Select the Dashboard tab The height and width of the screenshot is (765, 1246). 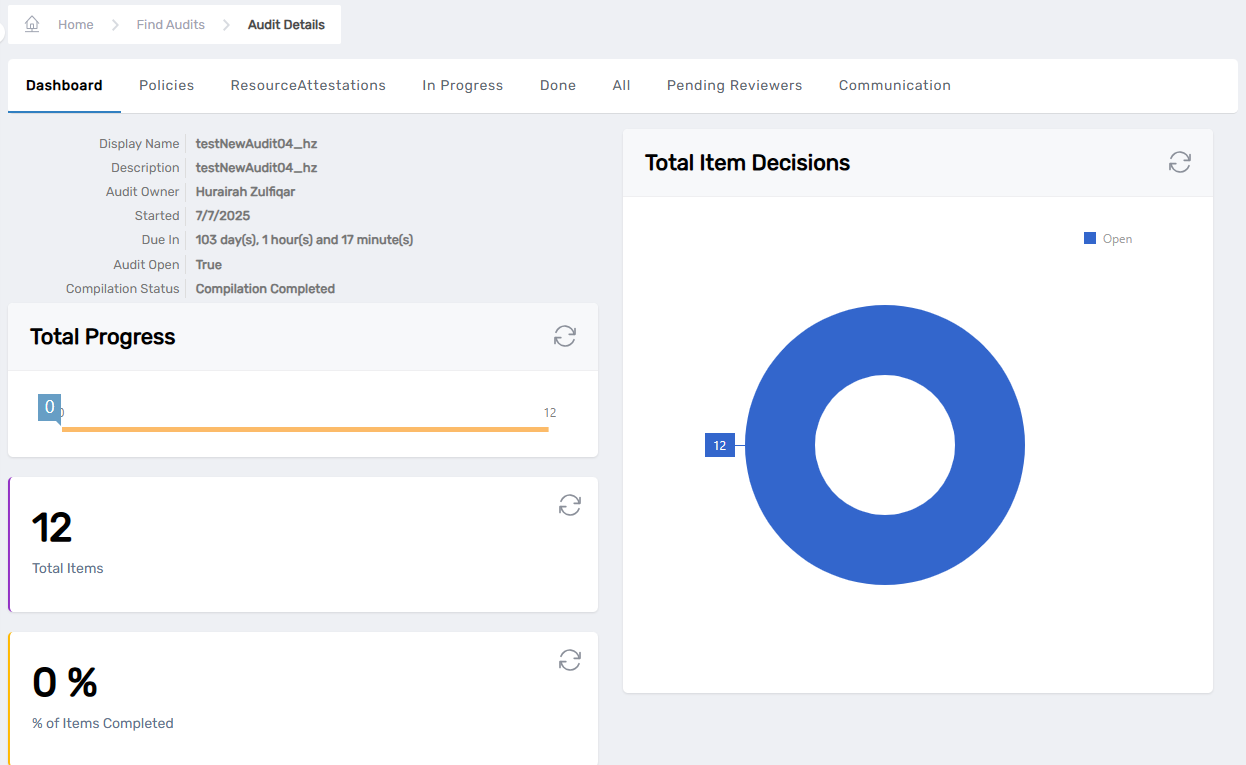(64, 85)
